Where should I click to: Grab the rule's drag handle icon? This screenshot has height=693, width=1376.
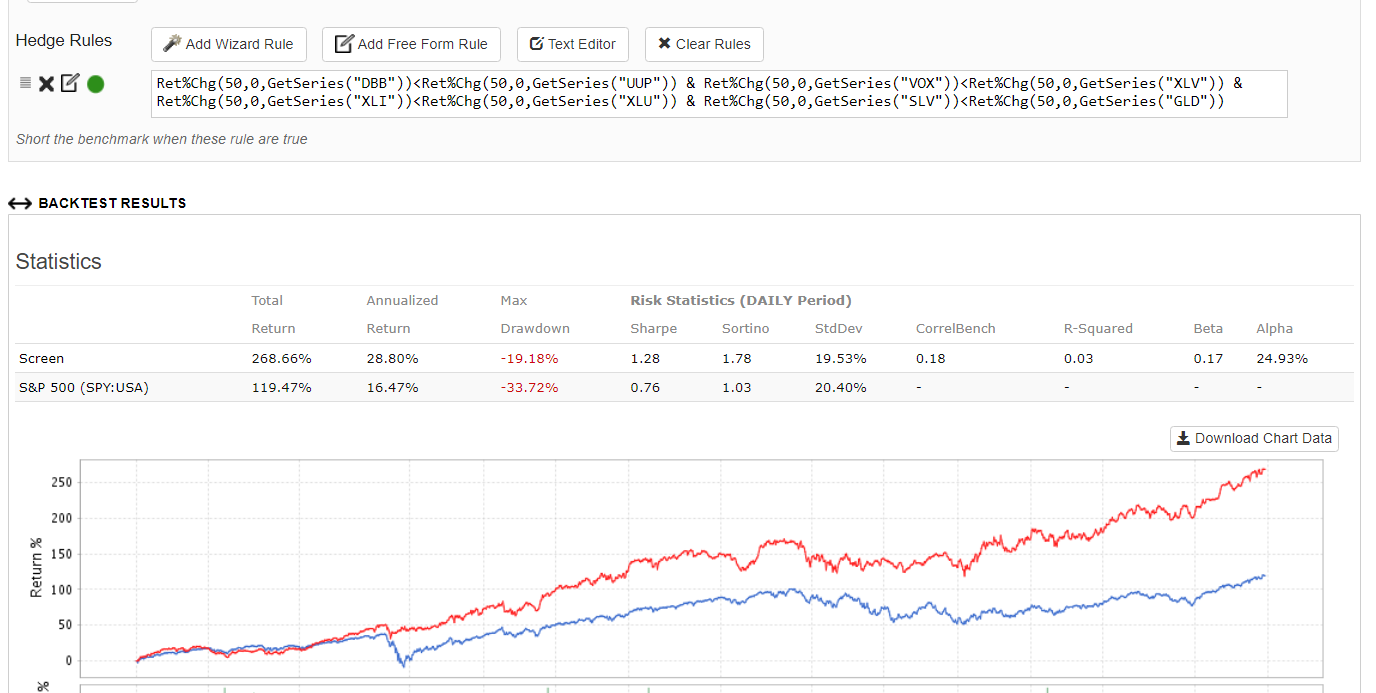tap(25, 83)
